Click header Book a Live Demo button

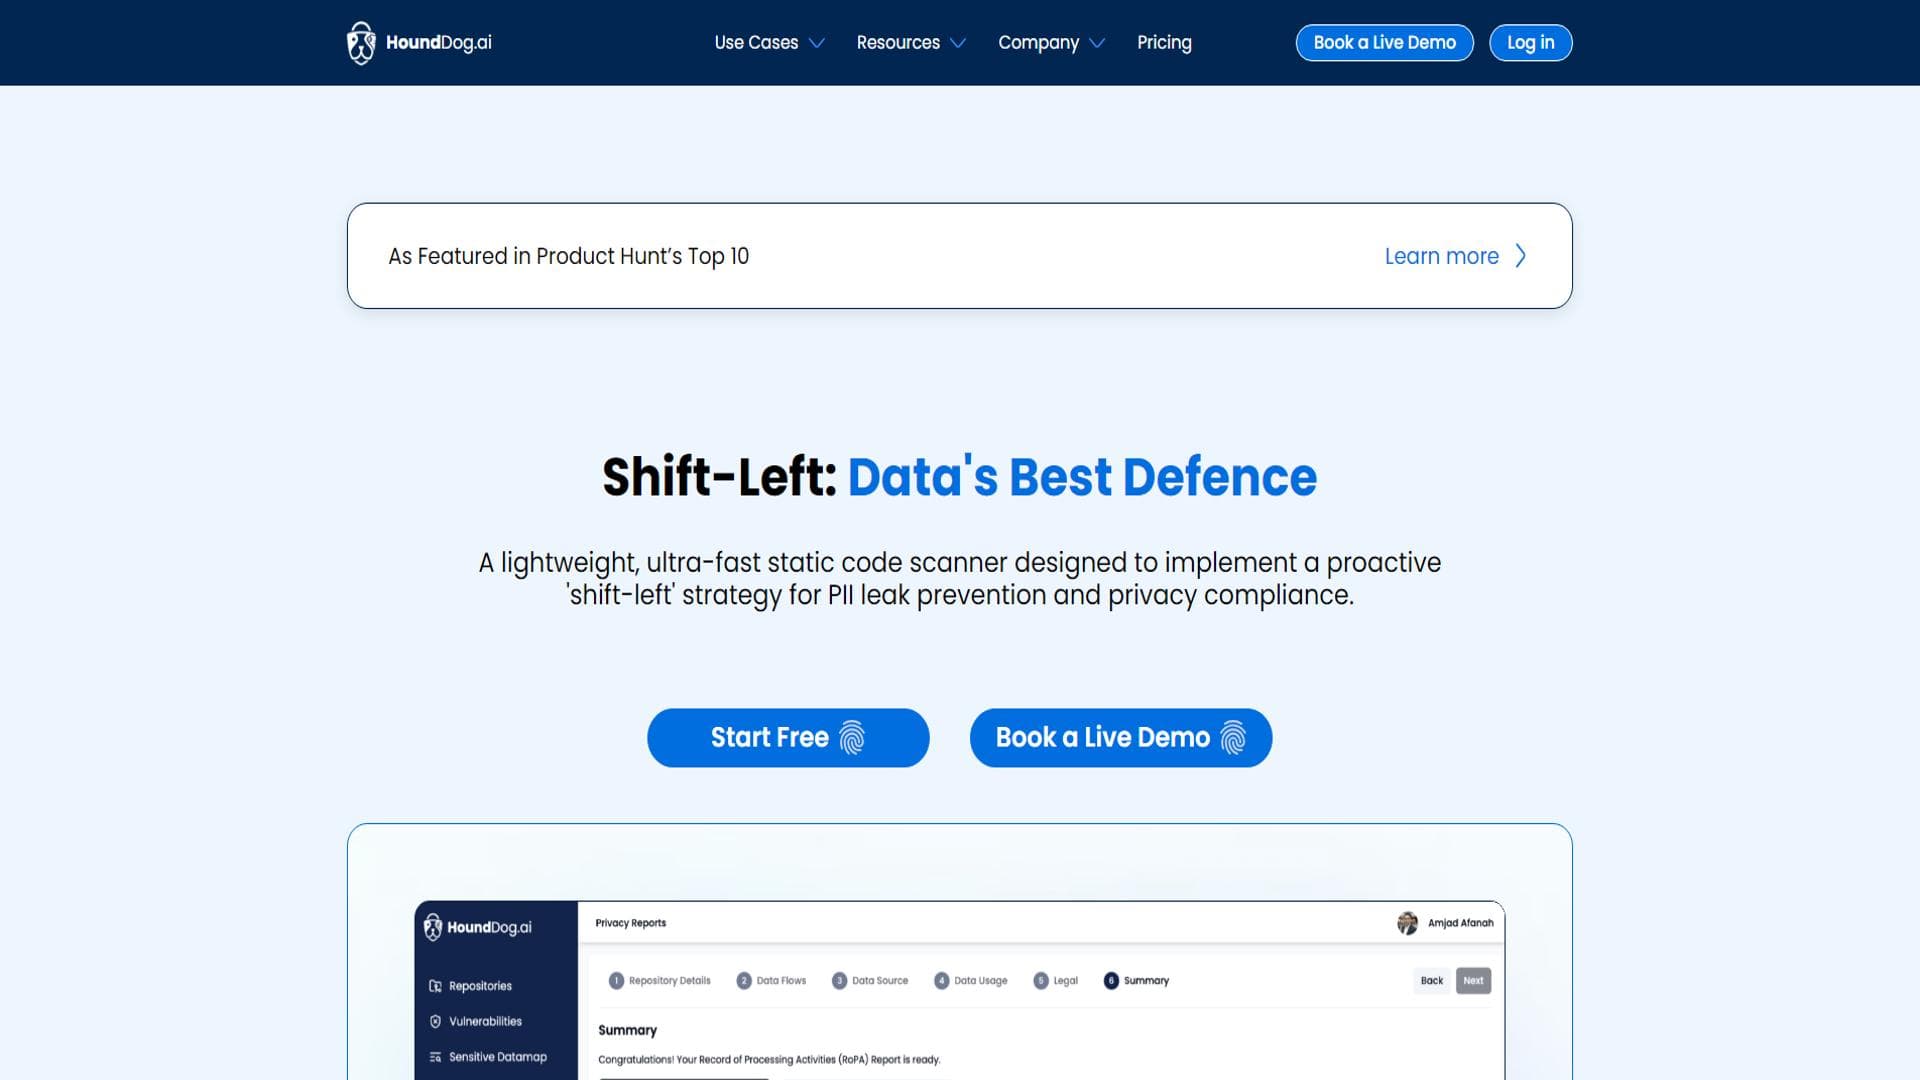click(x=1384, y=43)
